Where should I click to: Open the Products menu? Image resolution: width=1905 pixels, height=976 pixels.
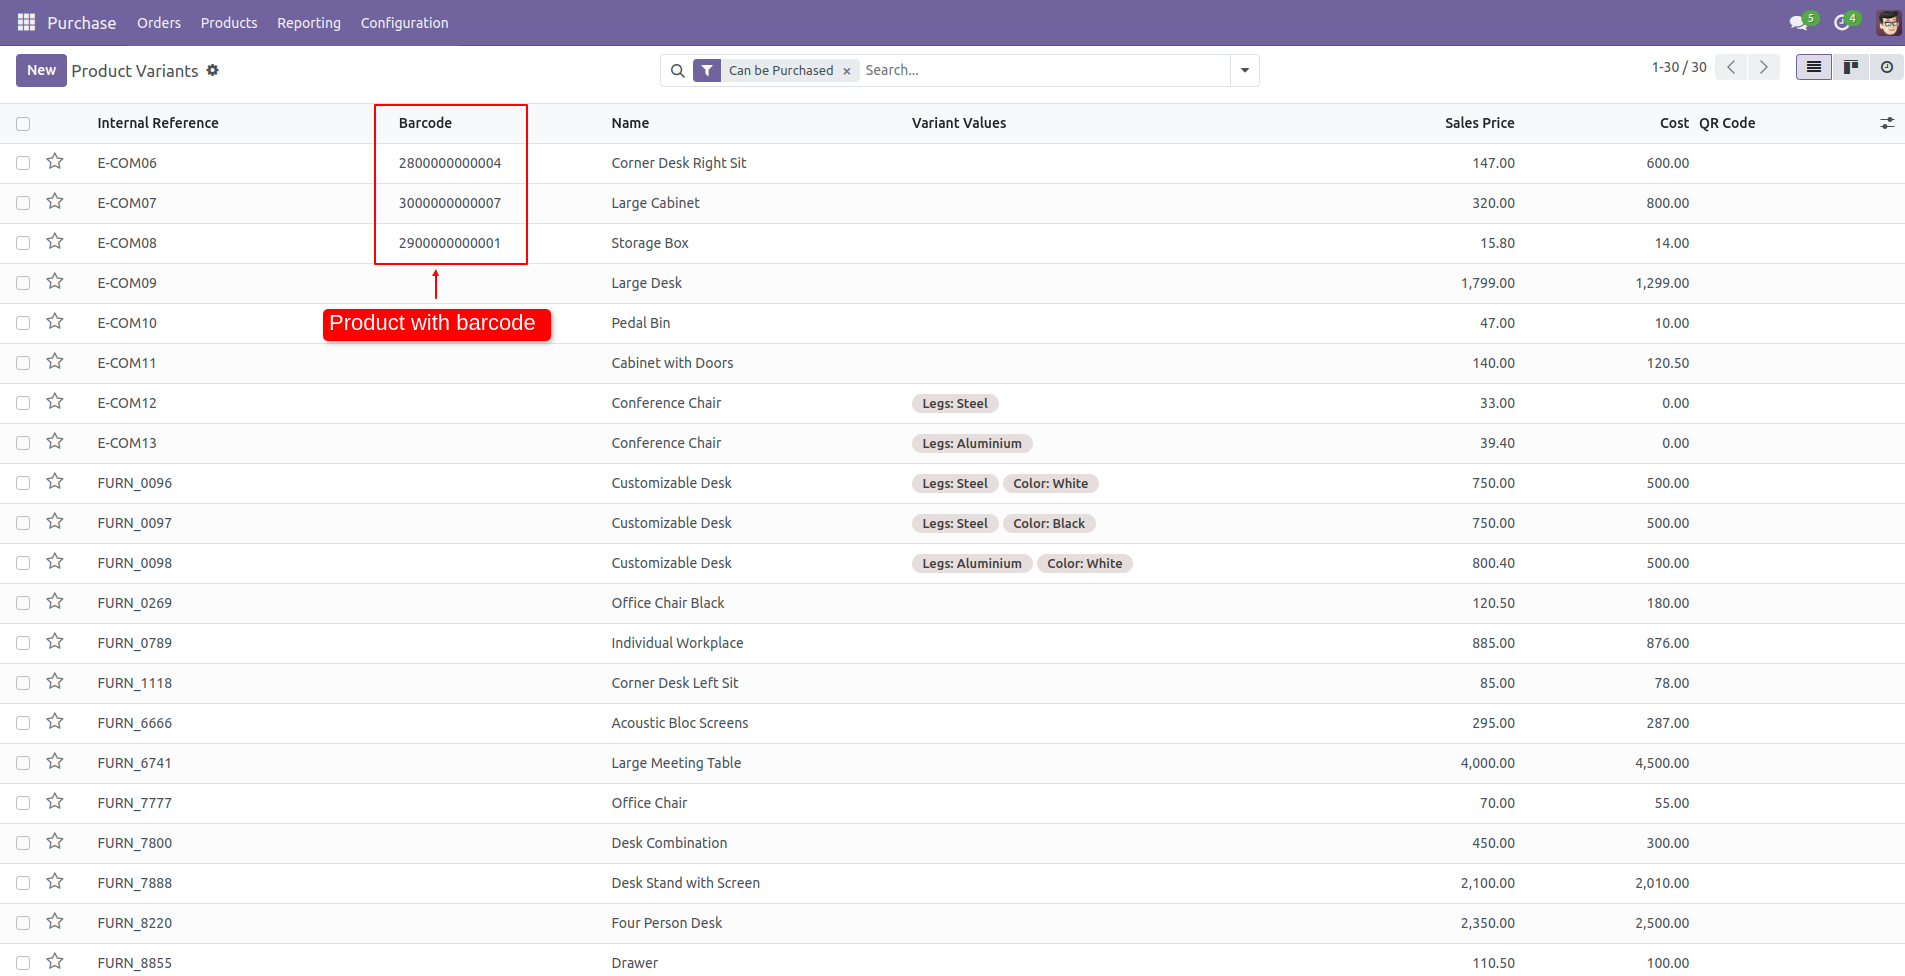[x=229, y=22]
